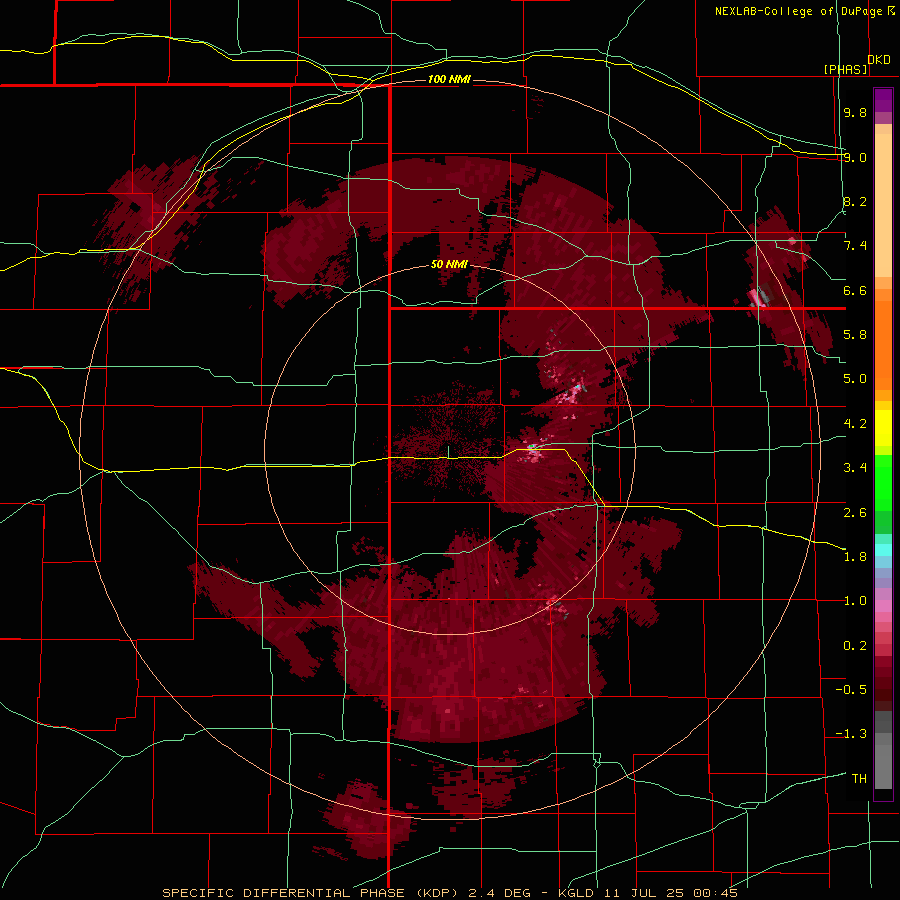Click the radar site marker at the map center
Image resolution: width=900 pixels, height=900 pixels.
coord(448,452)
